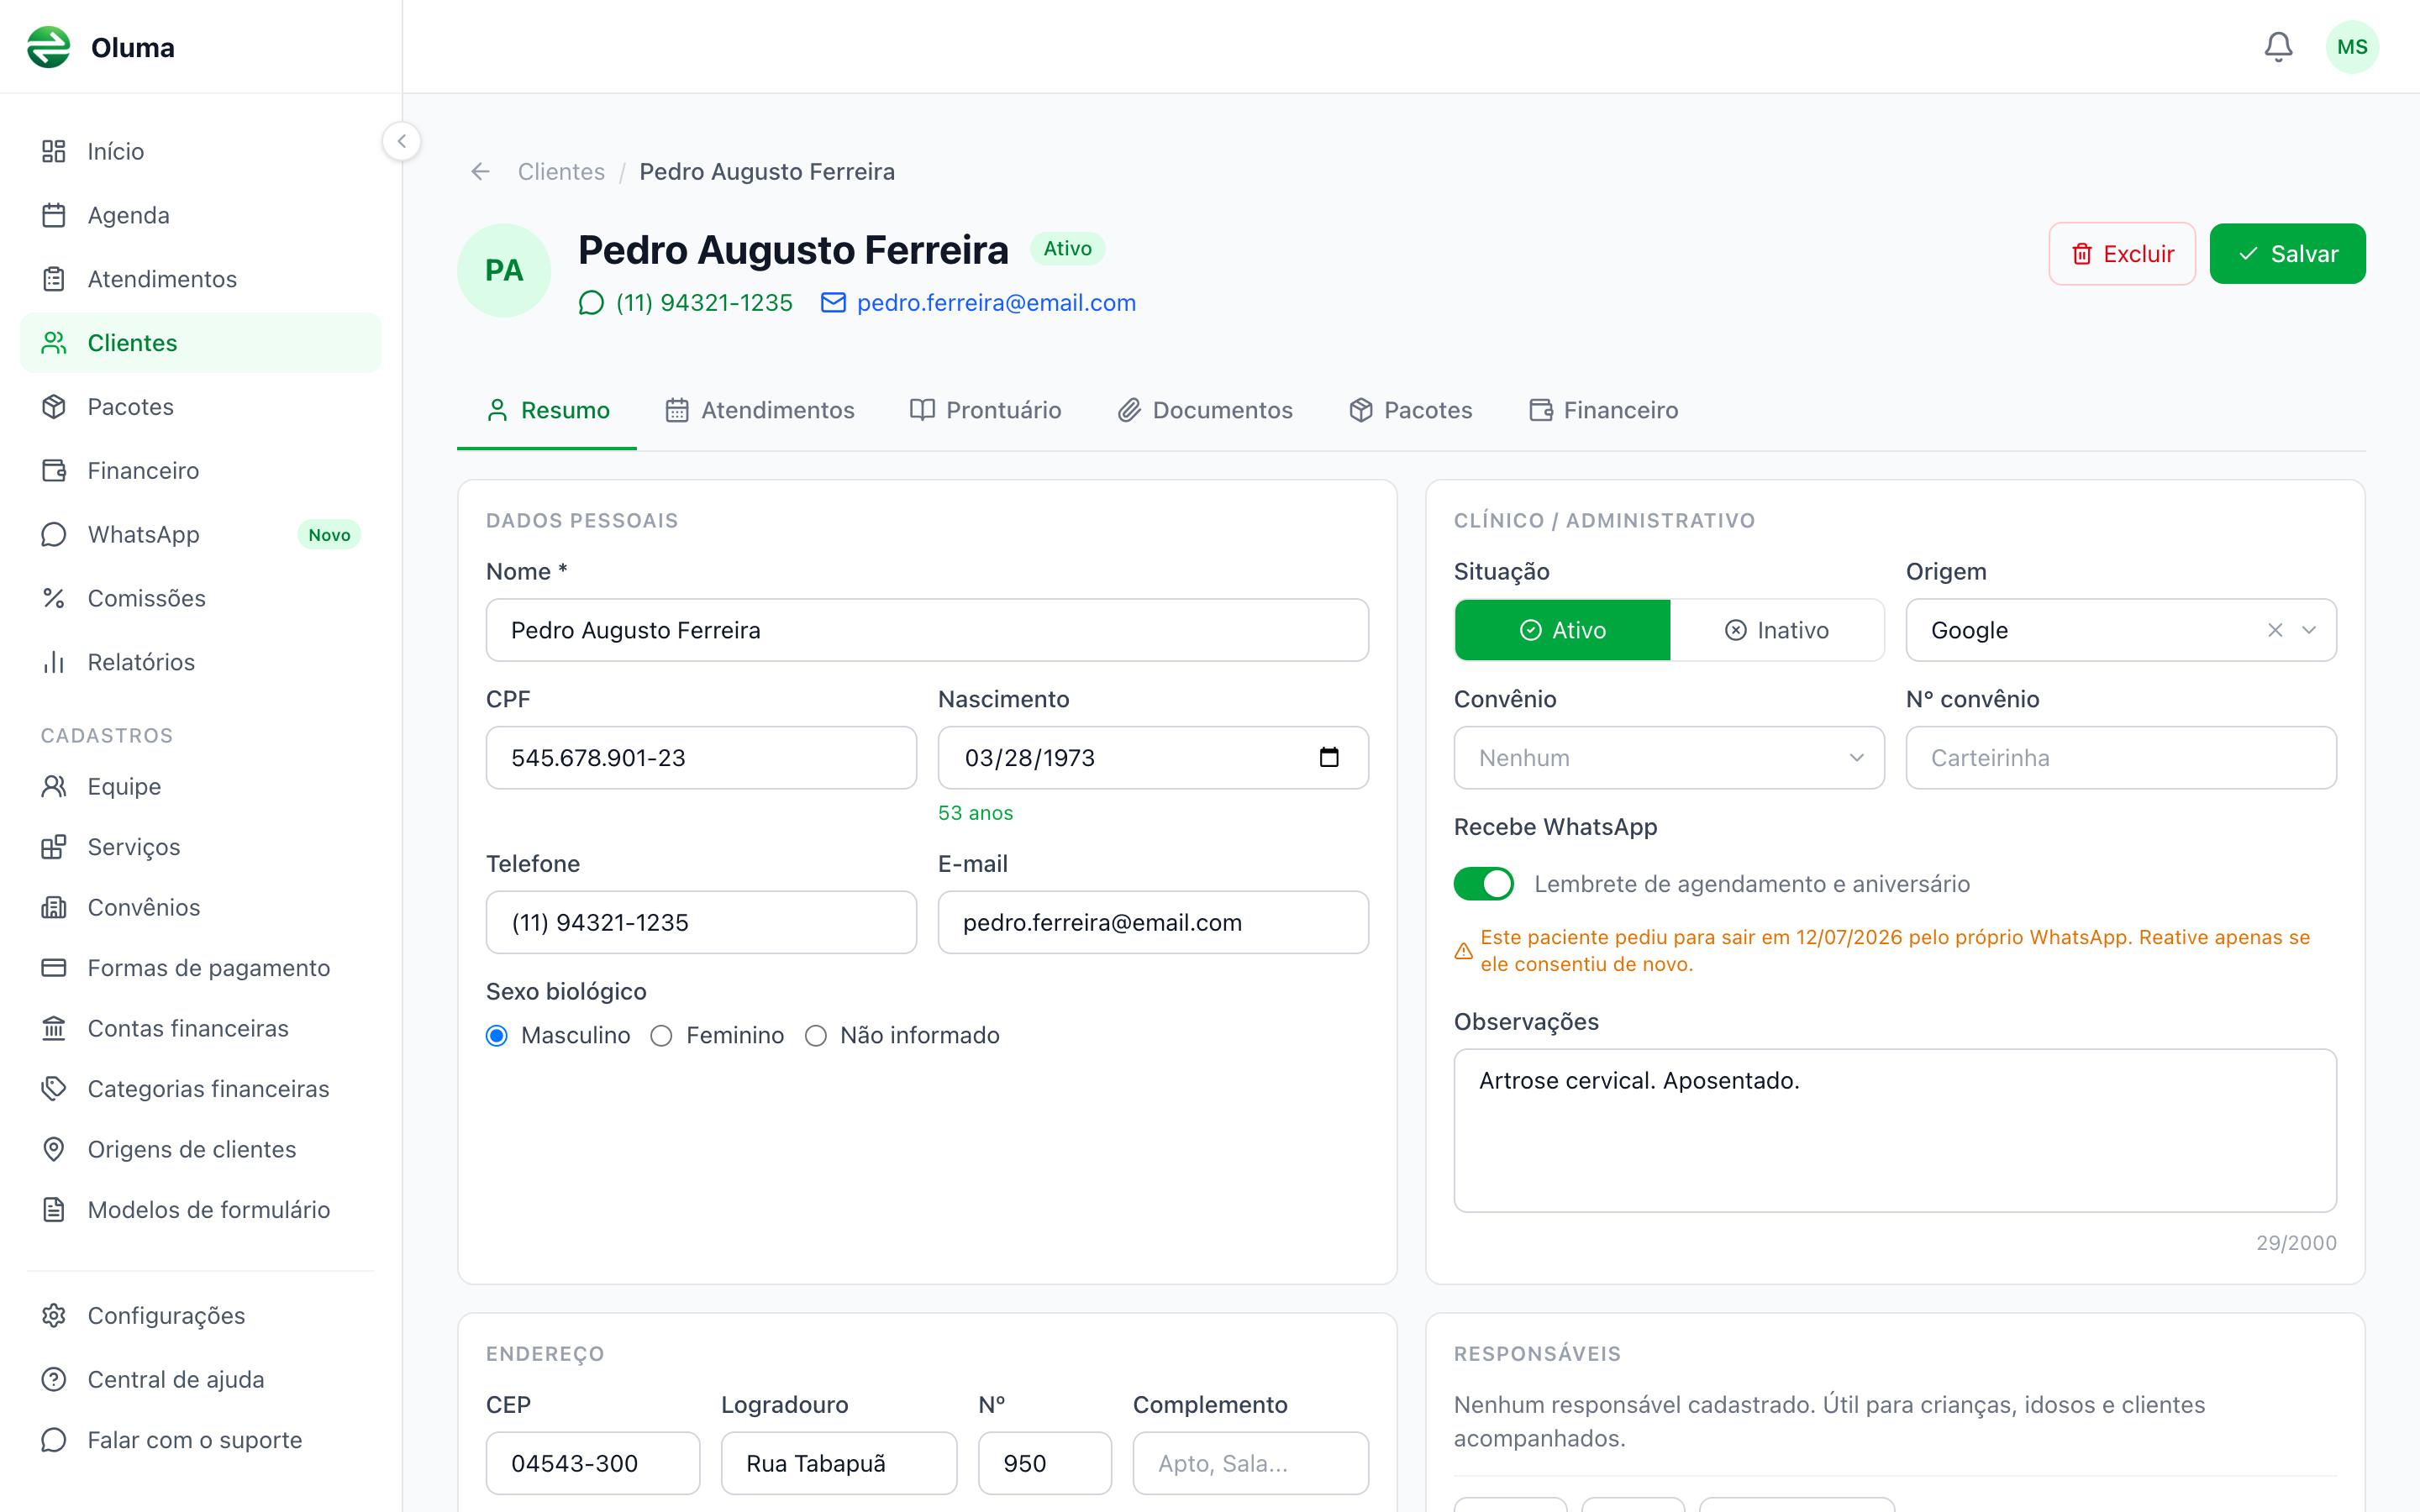Switch to the Financeiro tab

tap(1604, 410)
